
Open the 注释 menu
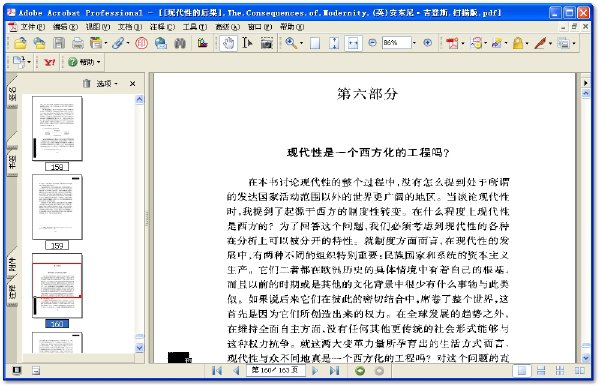coord(162,27)
